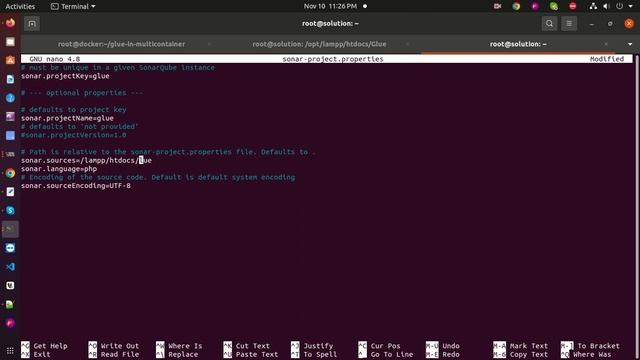Click the 'must be unique' comment line
The width and height of the screenshot is (640, 360).
point(118,67)
